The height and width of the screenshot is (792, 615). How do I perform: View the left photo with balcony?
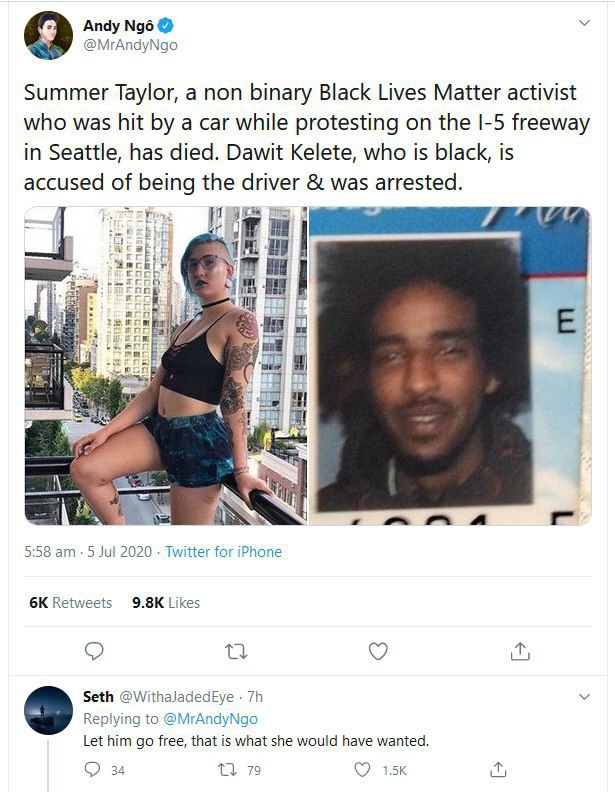click(166, 366)
